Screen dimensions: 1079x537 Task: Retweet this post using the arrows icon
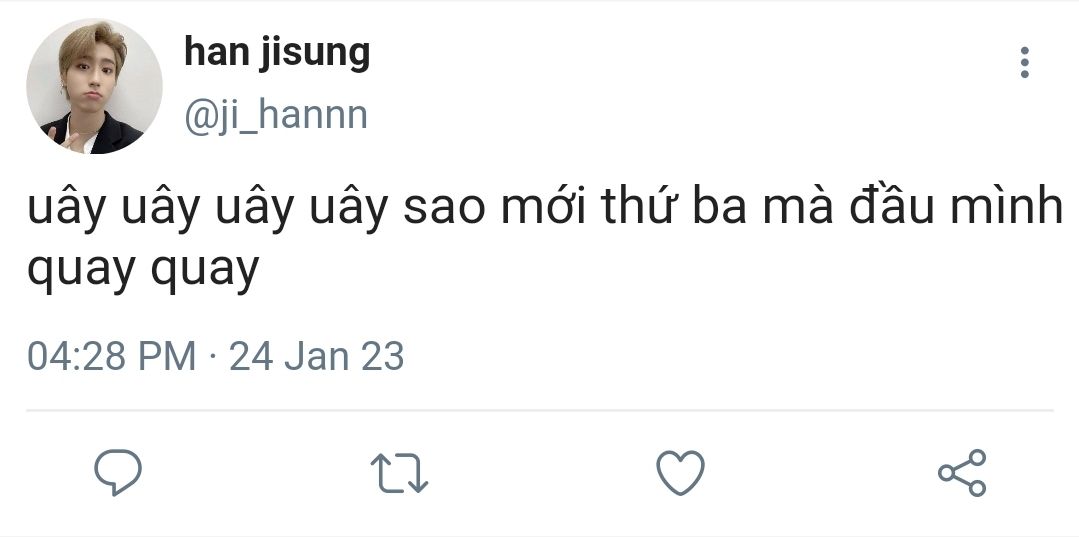point(399,473)
